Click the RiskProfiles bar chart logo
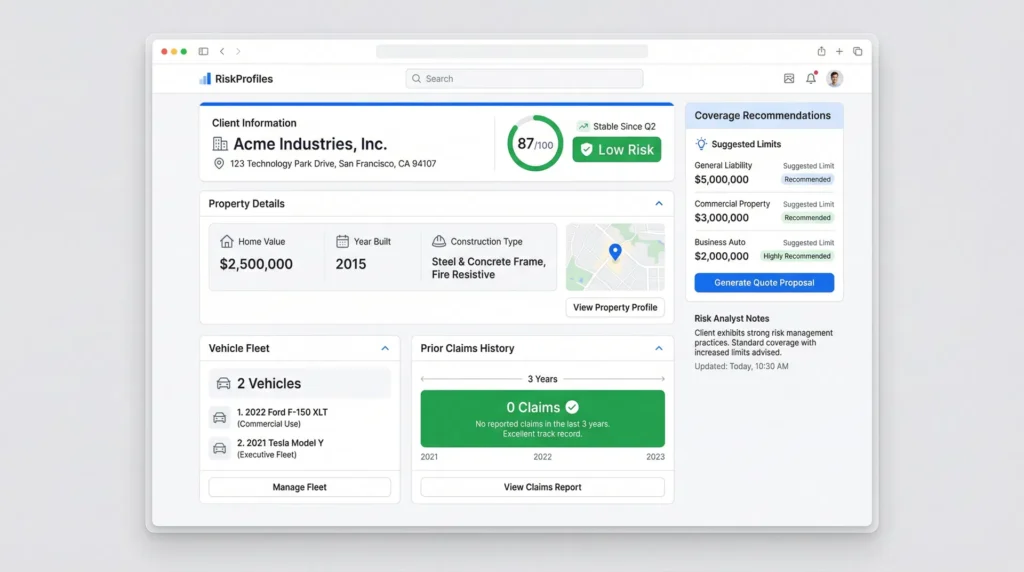The image size is (1024, 572). [205, 79]
